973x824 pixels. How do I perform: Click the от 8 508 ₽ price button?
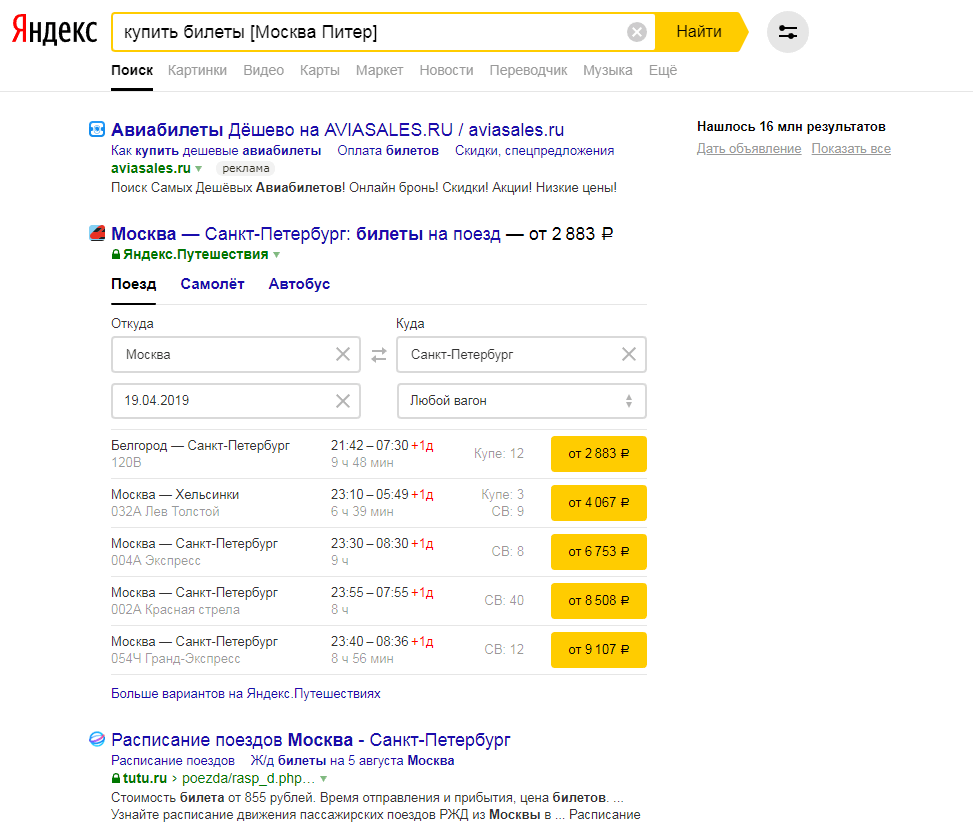point(599,601)
